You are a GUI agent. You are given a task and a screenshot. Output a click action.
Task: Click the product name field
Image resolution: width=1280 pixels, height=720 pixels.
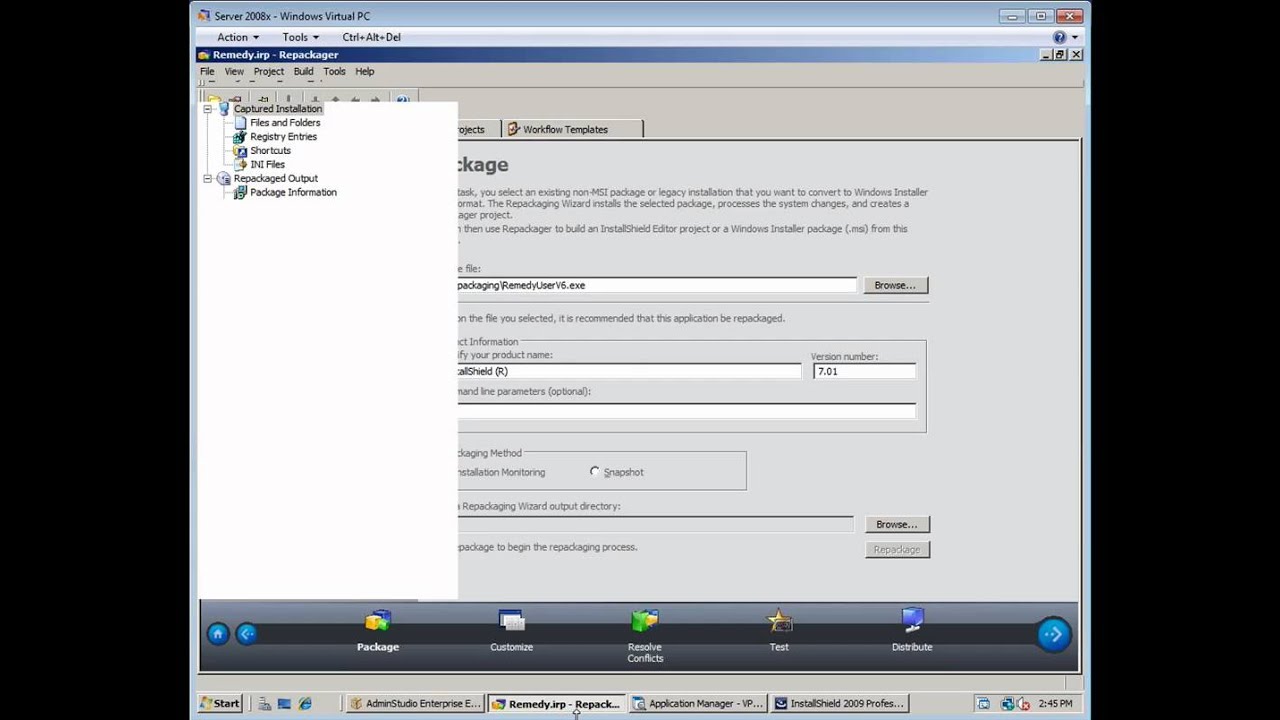tap(629, 372)
